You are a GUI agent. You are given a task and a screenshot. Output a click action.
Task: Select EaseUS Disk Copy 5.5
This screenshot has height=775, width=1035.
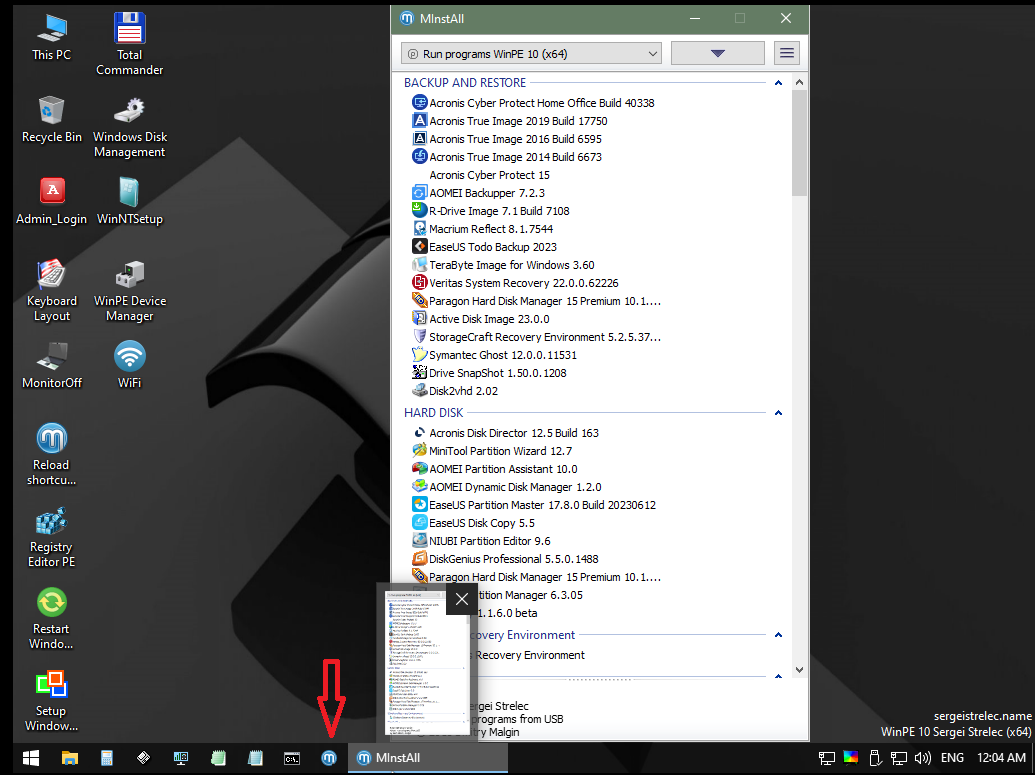point(473,523)
